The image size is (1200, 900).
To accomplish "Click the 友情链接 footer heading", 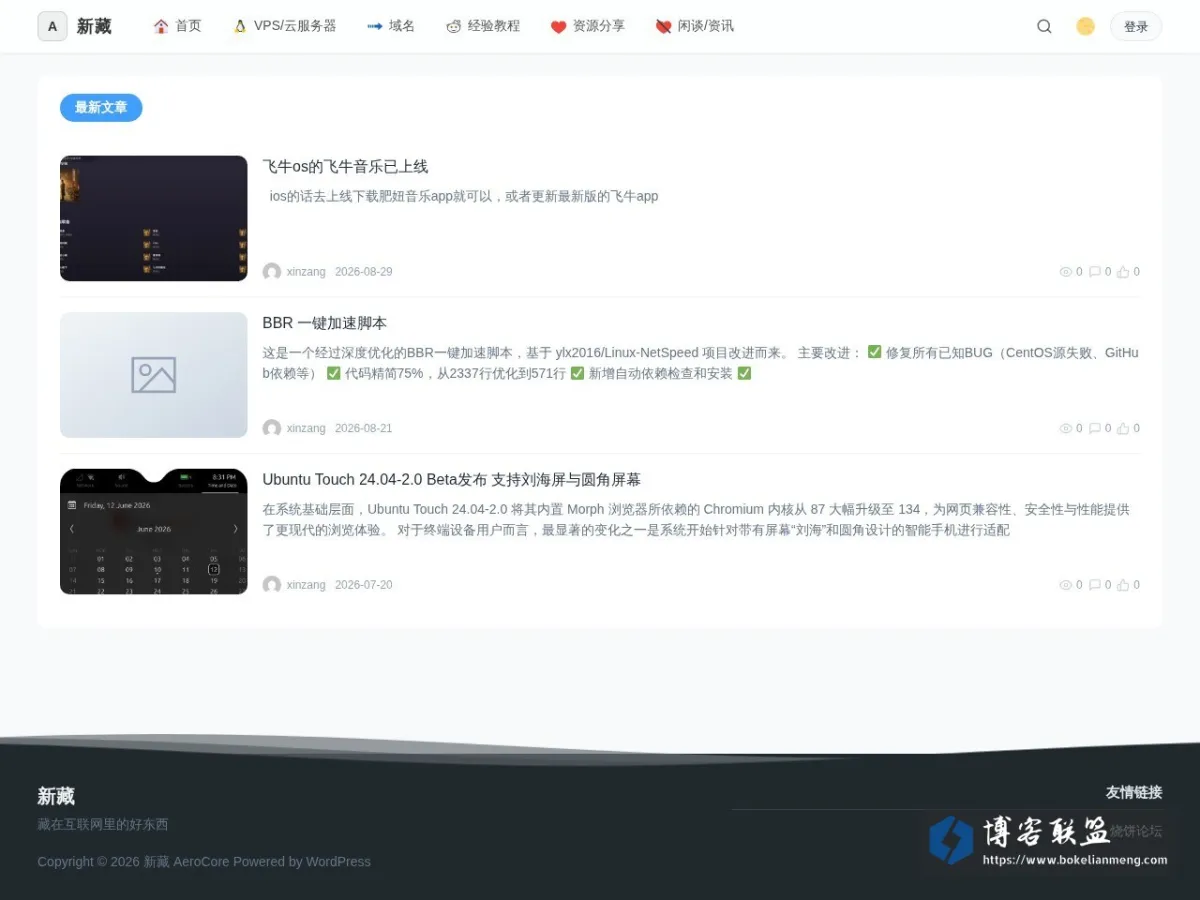I will 1134,792.
